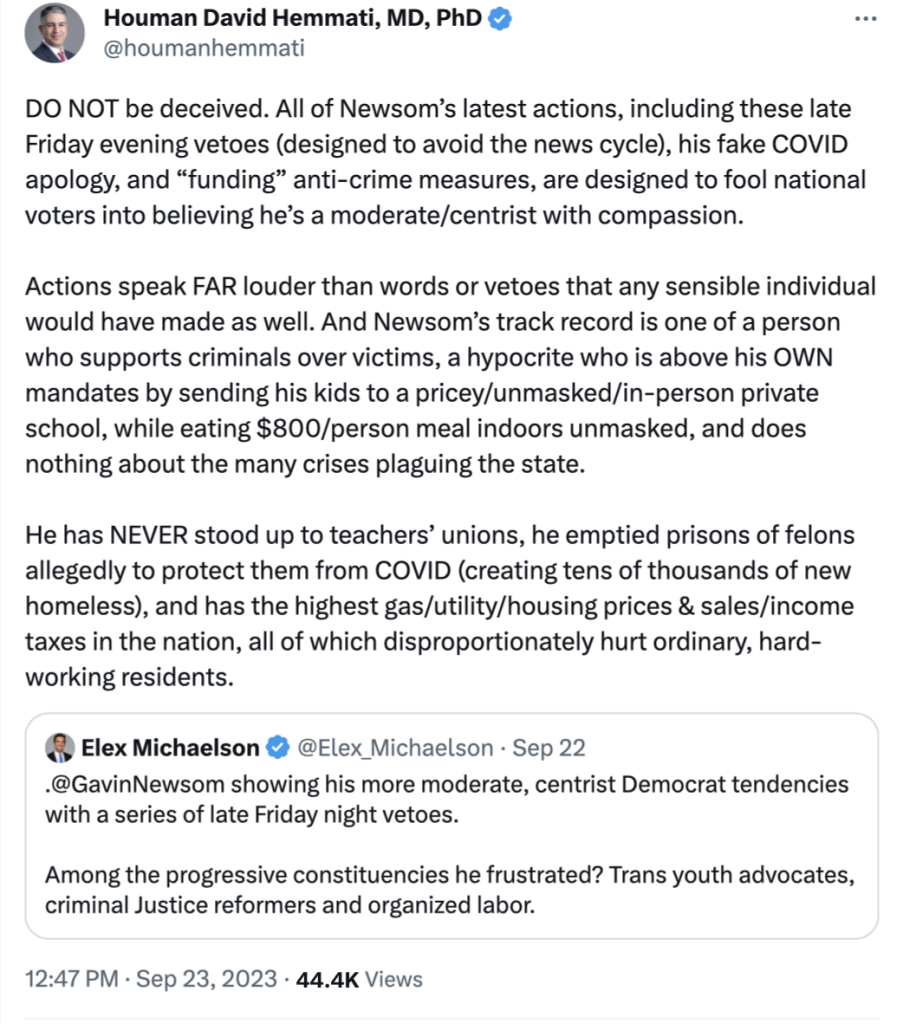This screenshot has width=903, height=1024.
Task: Click the paragraph beginning He has NEVER
Action: [x=440, y=606]
